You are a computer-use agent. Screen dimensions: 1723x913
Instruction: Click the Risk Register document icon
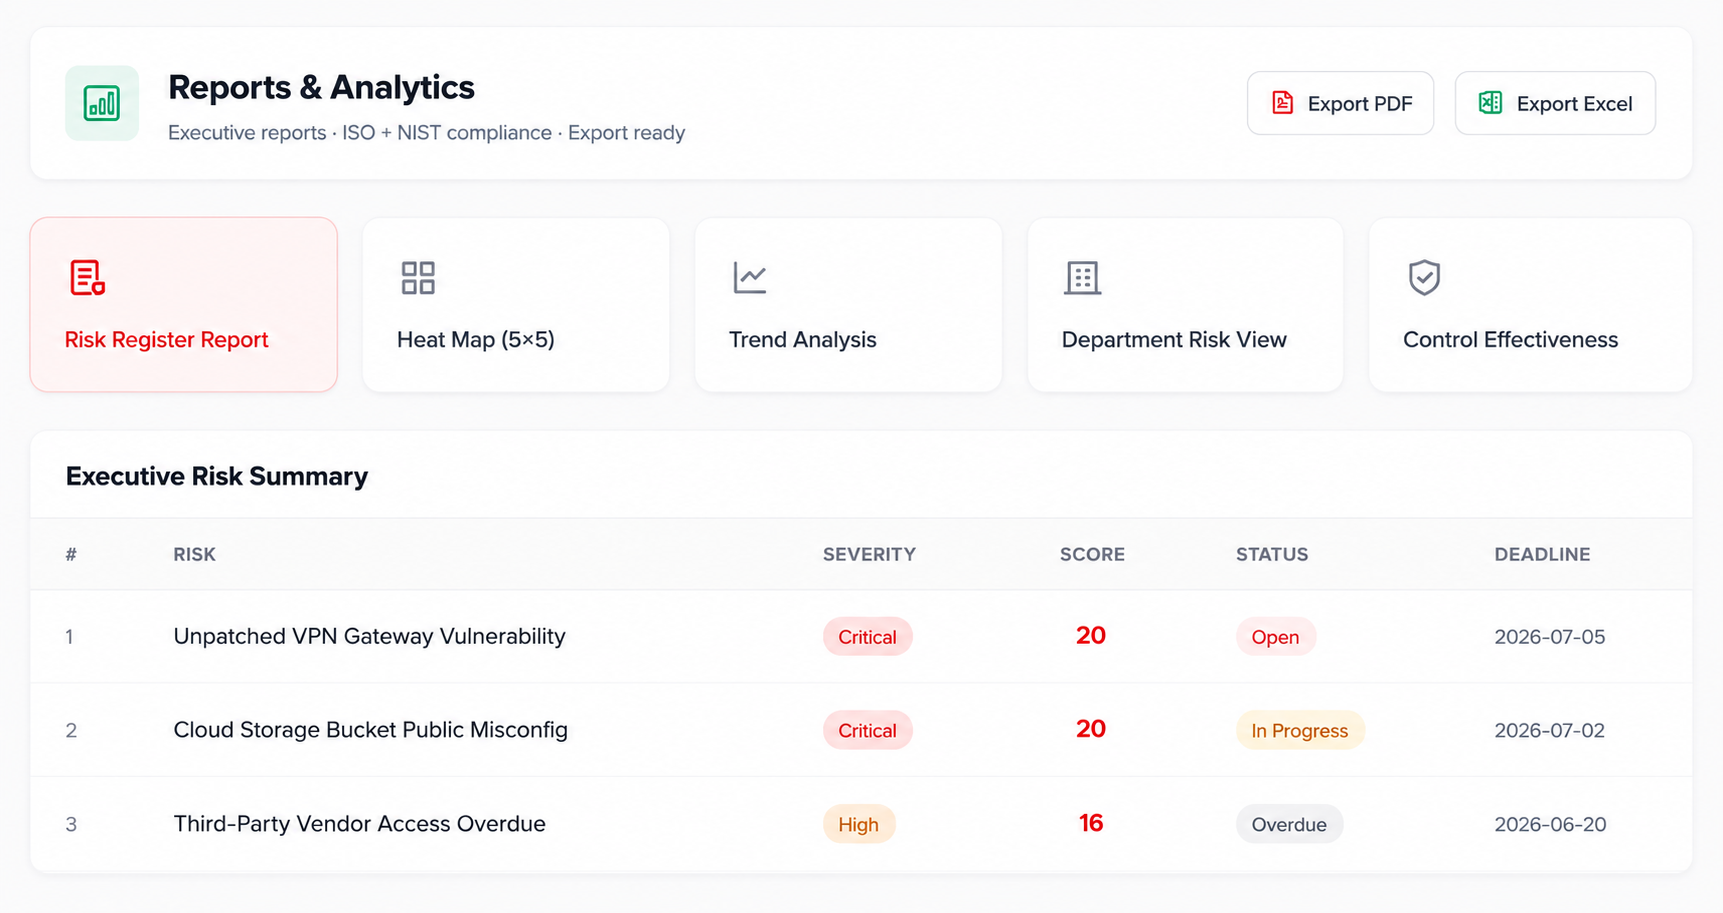coord(88,278)
